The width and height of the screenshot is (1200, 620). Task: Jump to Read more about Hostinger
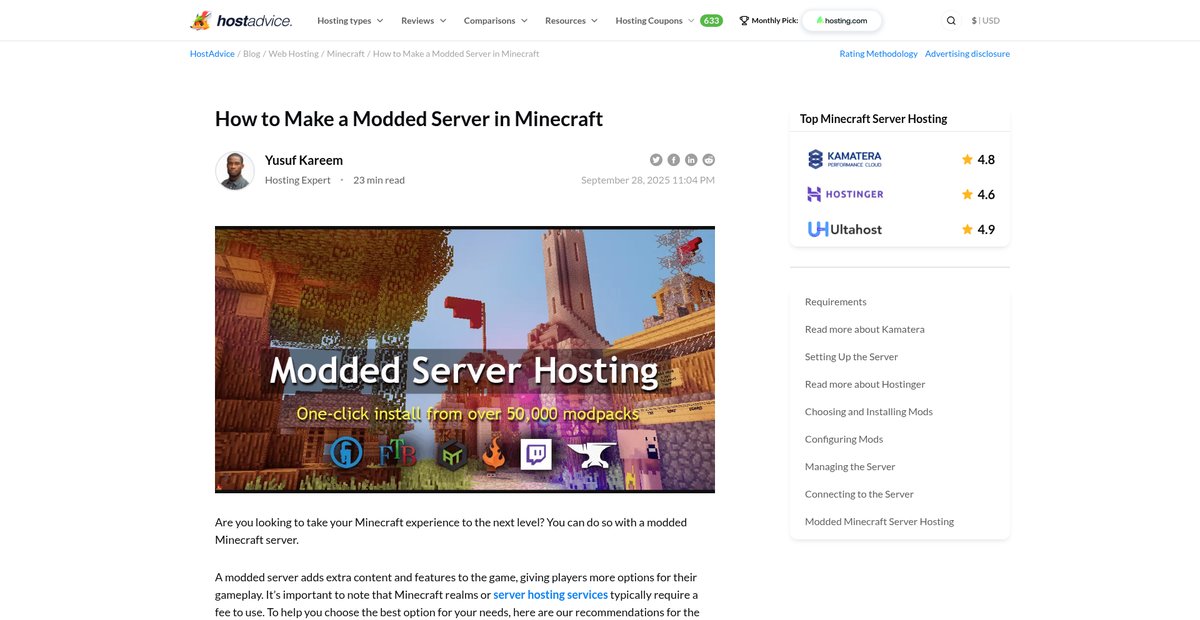coord(865,384)
